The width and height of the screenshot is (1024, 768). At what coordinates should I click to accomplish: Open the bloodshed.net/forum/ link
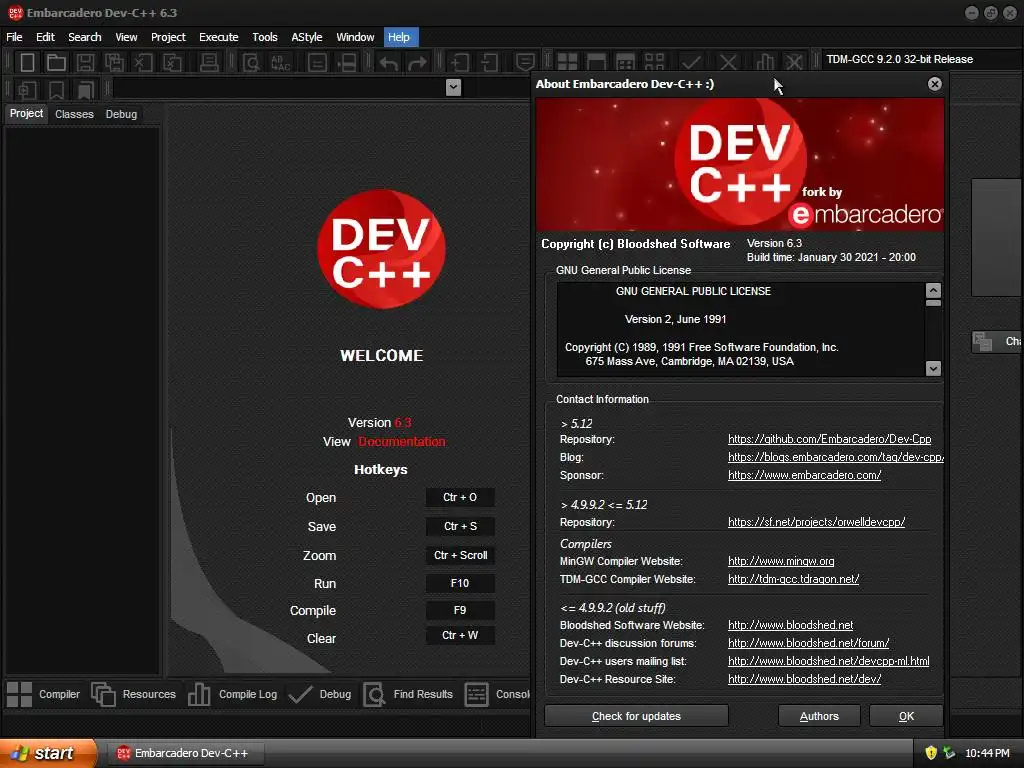point(808,643)
